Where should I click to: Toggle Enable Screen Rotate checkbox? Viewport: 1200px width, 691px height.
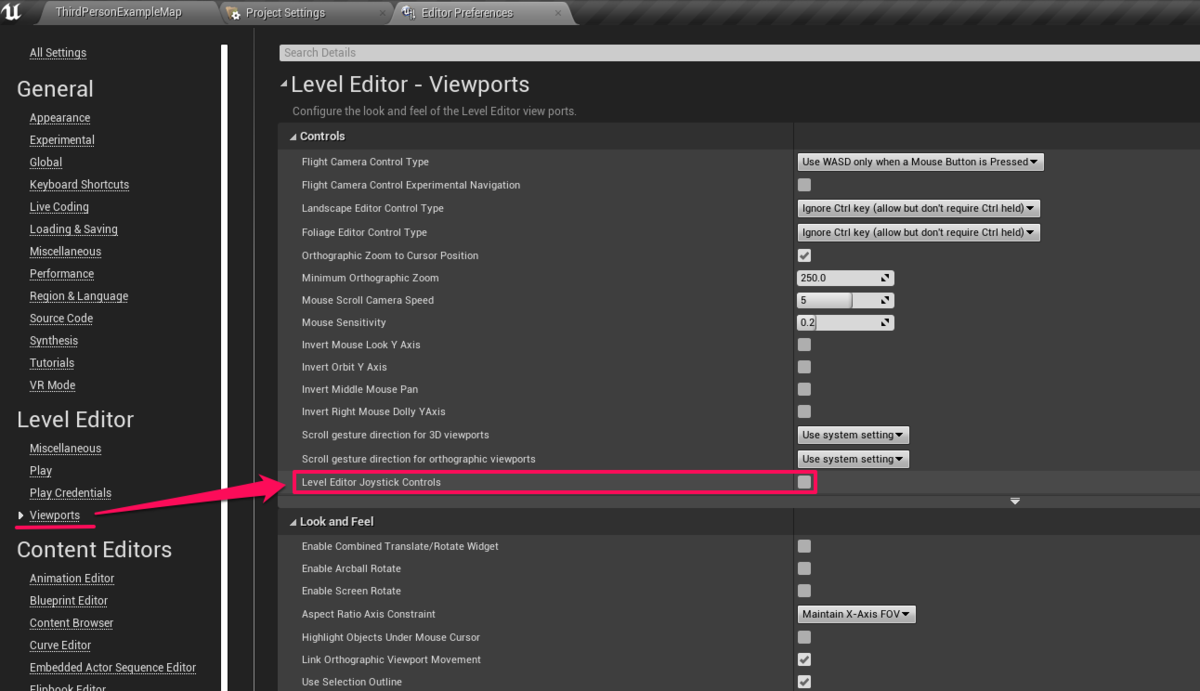[804, 591]
